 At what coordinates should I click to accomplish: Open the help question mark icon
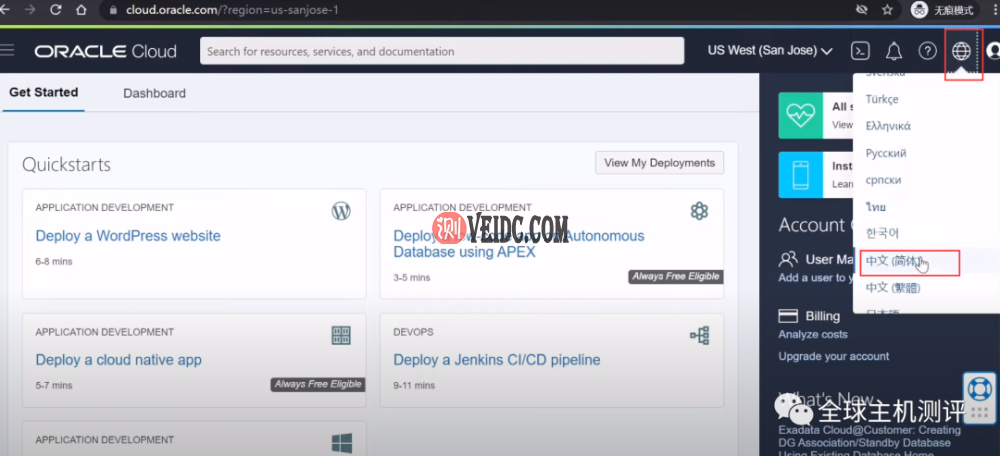tap(927, 51)
